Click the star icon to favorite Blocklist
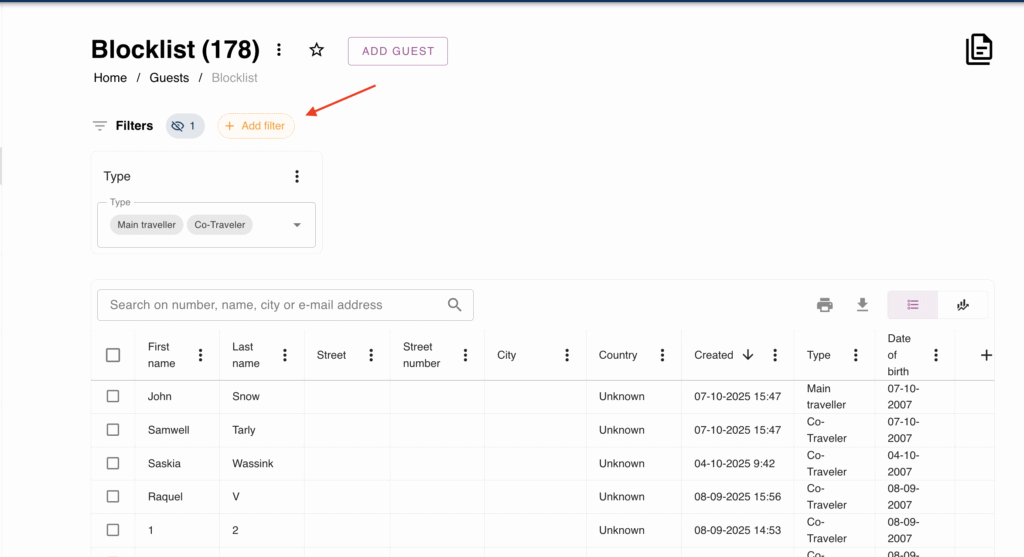The height and width of the screenshot is (557, 1024). coord(317,50)
